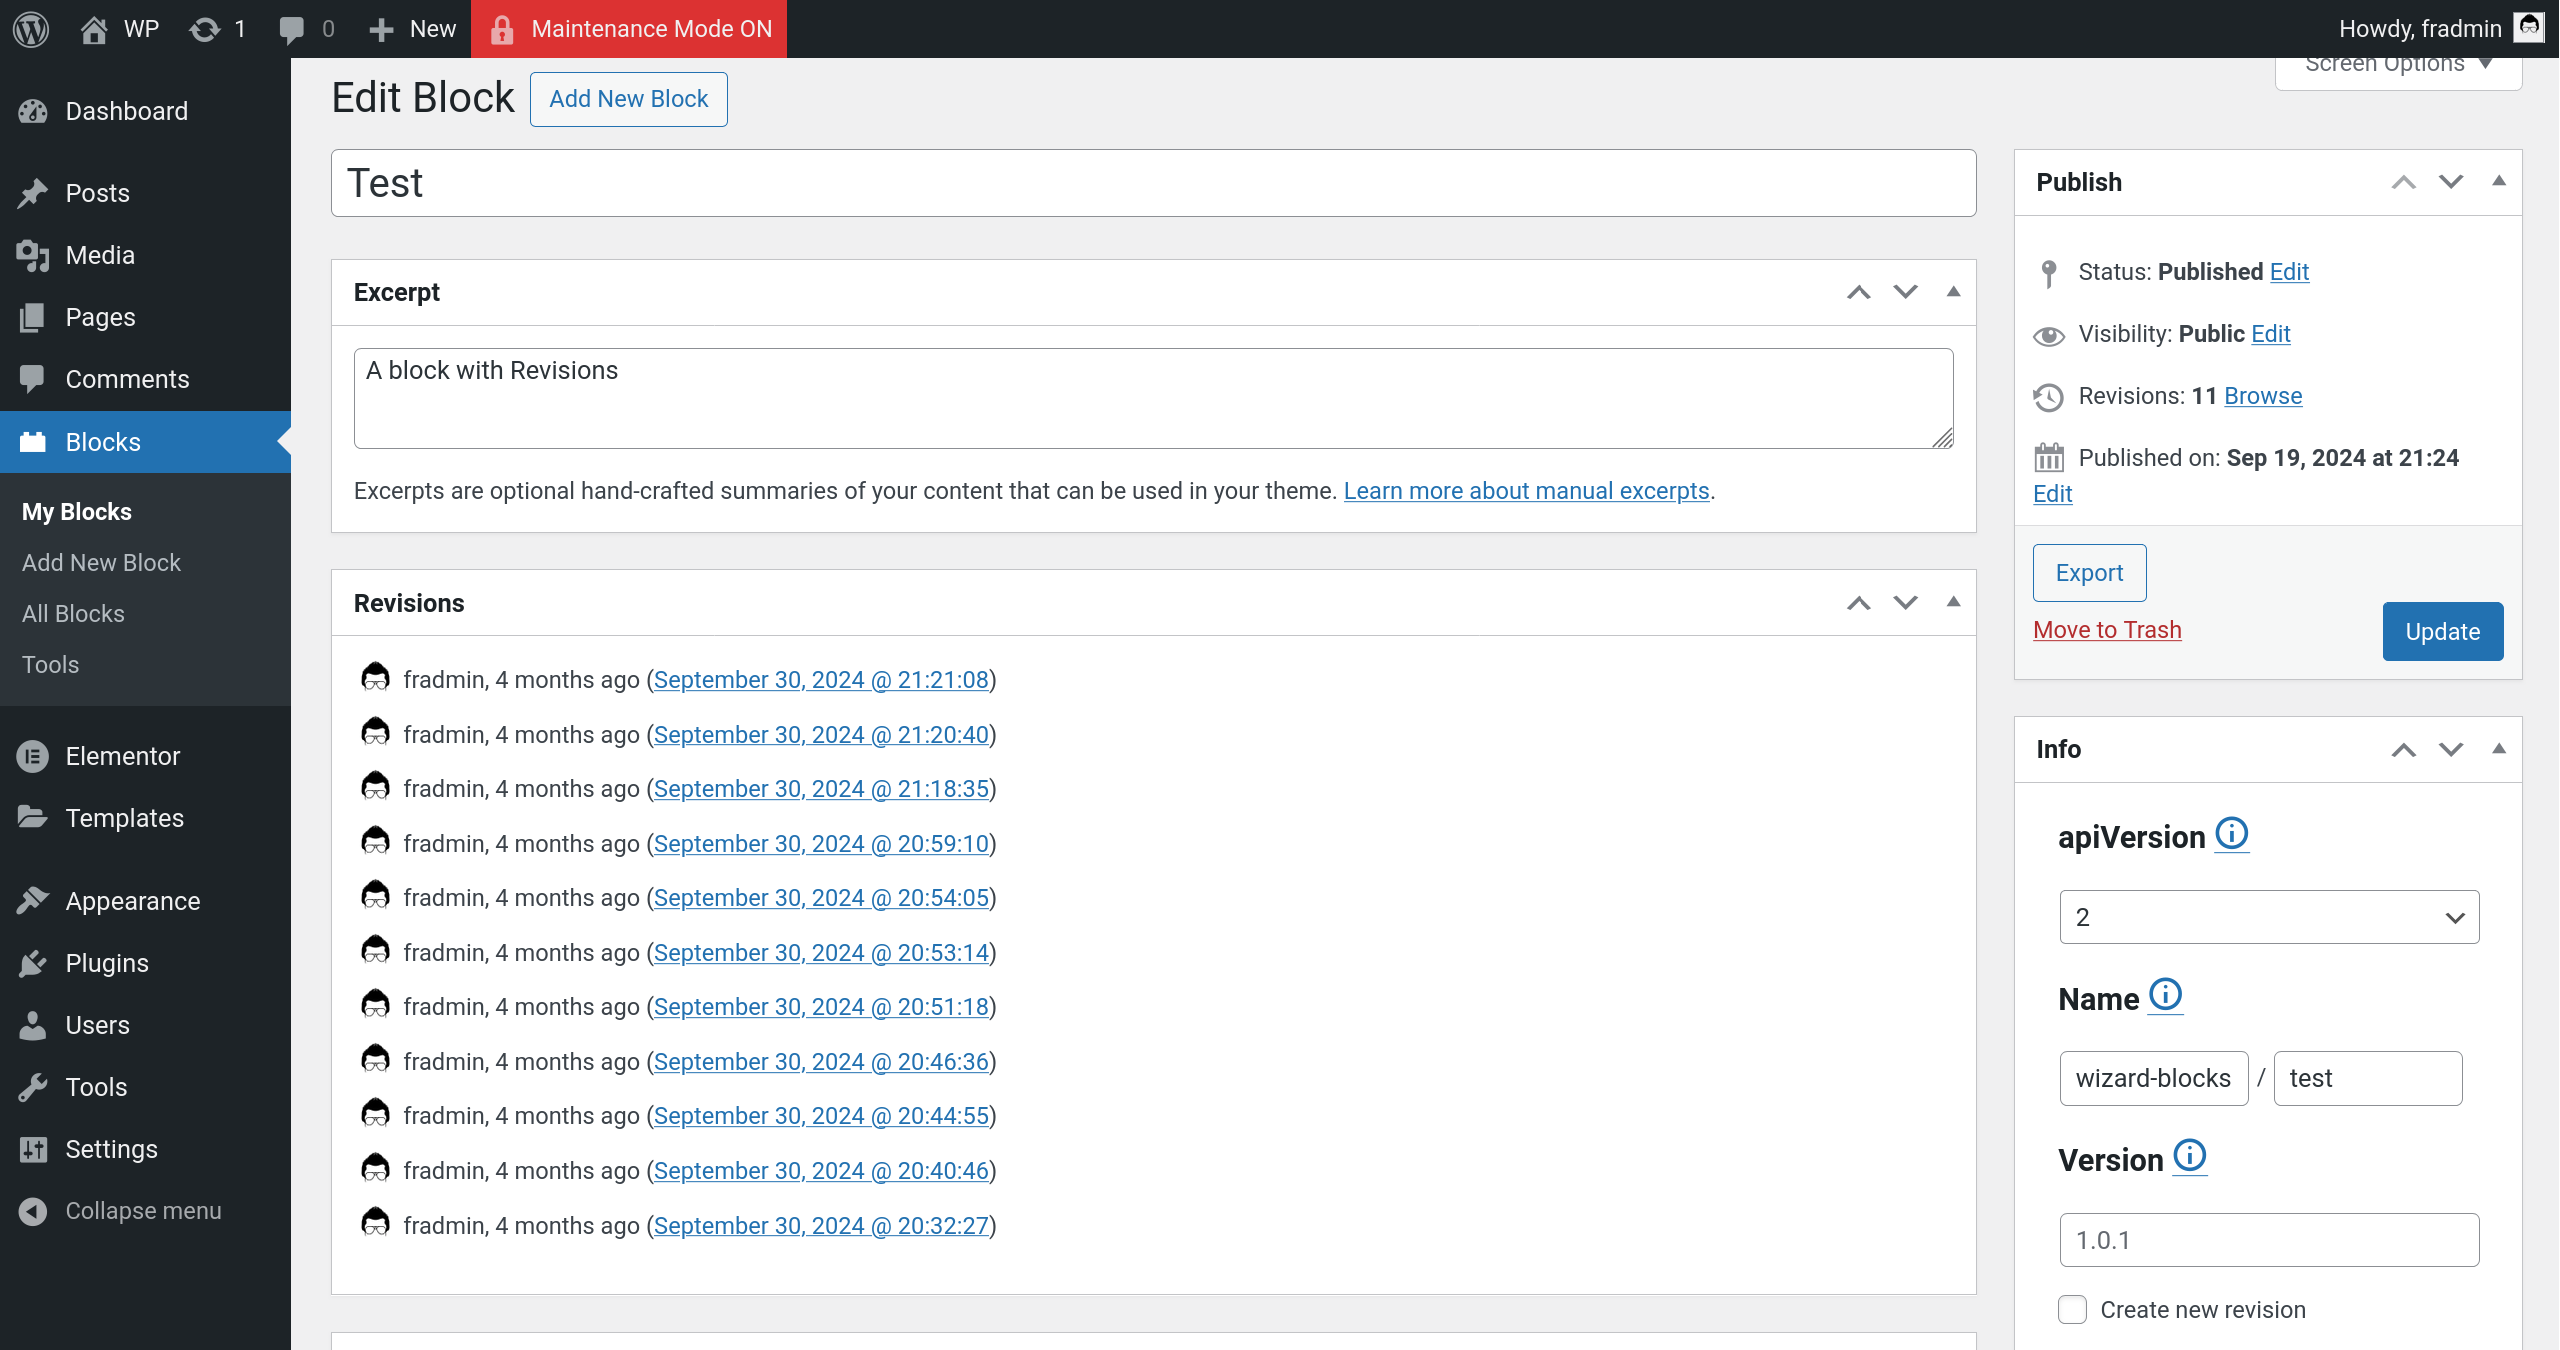Image resolution: width=2560 pixels, height=1350 pixels.
Task: Click the Name field info icon
Action: click(2166, 995)
